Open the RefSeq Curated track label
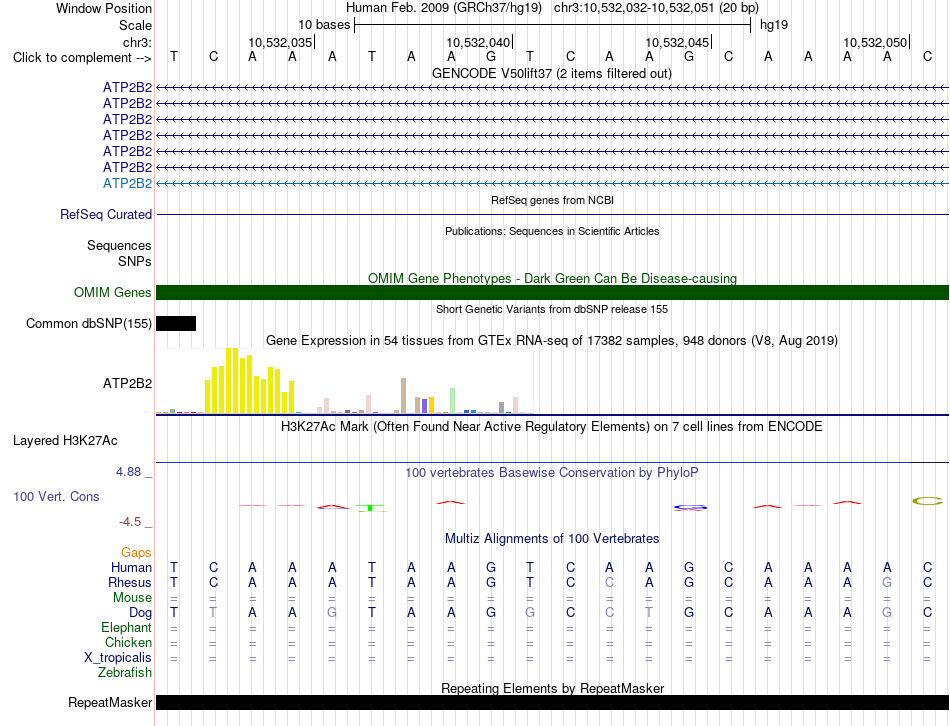950x726 pixels. 106,215
